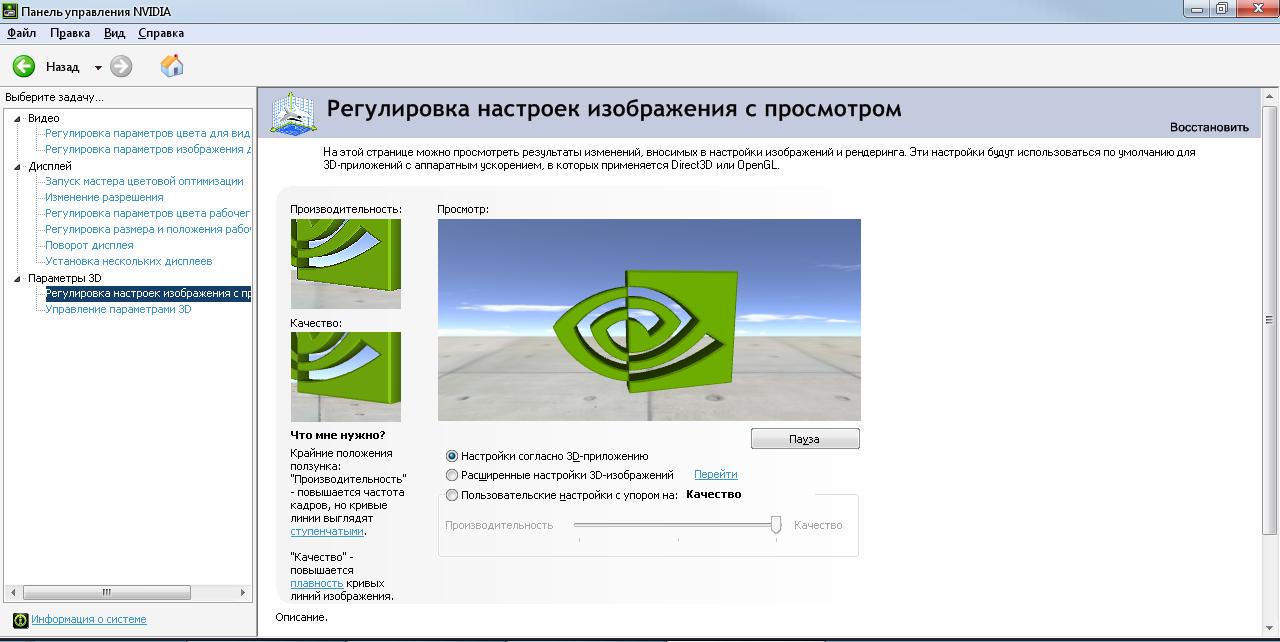The image size is (1280, 642).
Task: Go to the Home page icon
Action: (x=172, y=66)
